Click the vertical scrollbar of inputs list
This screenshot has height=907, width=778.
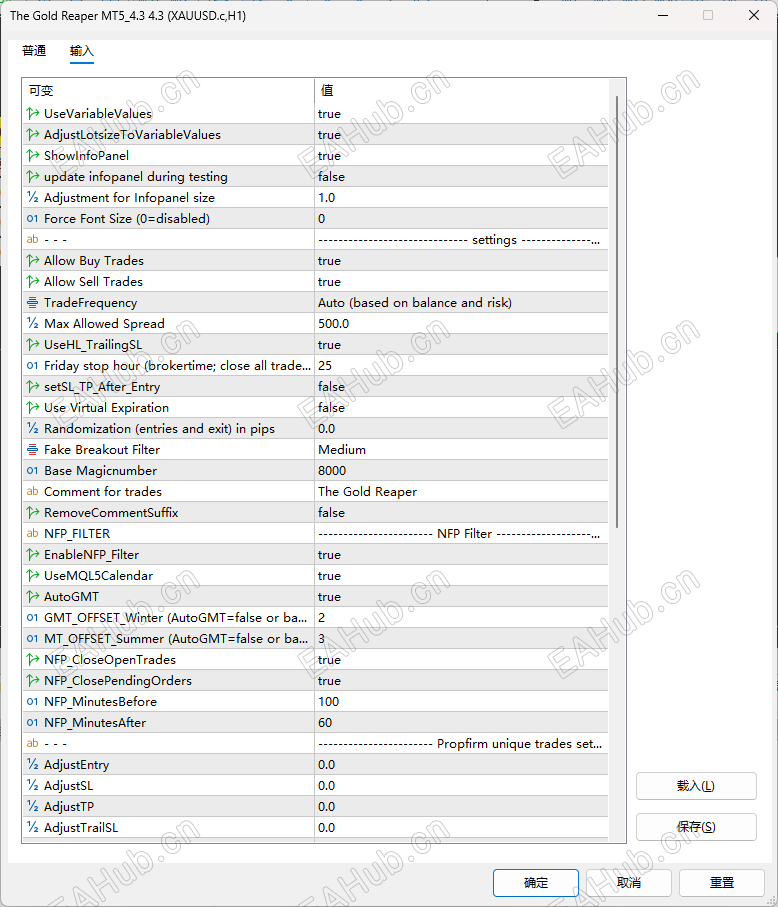pos(617,311)
